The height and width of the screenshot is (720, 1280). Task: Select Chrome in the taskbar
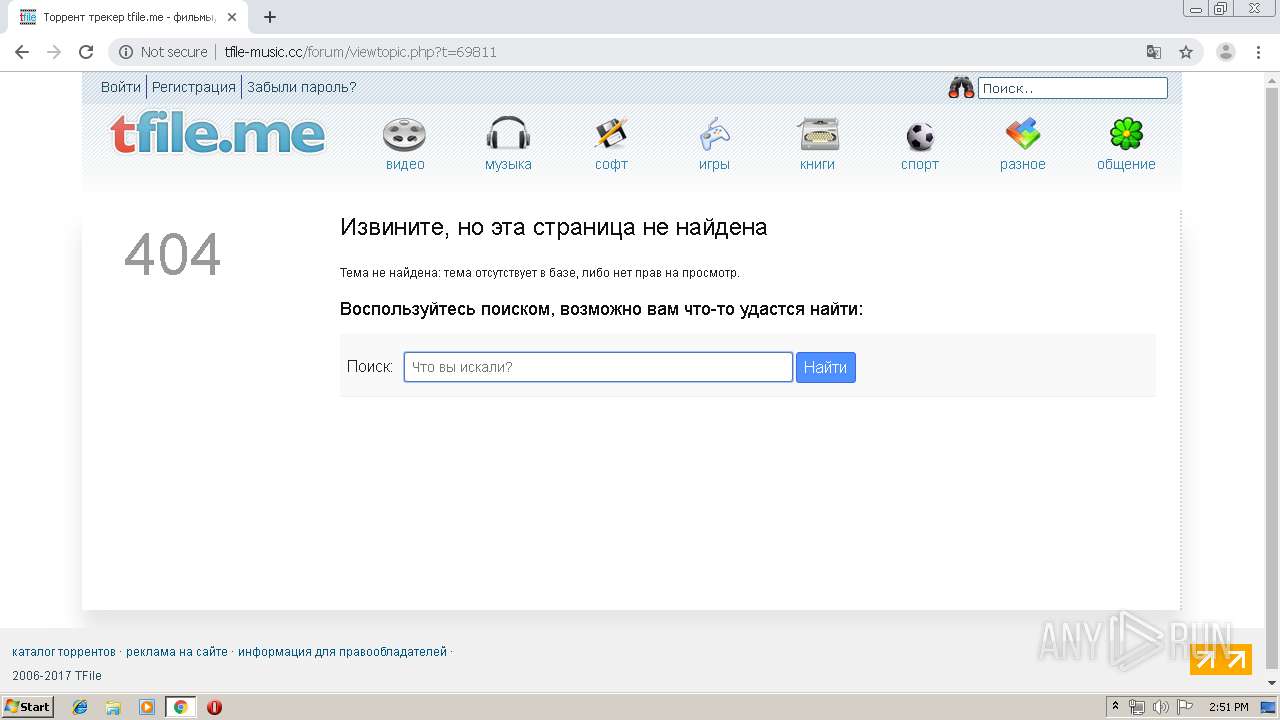click(x=180, y=707)
